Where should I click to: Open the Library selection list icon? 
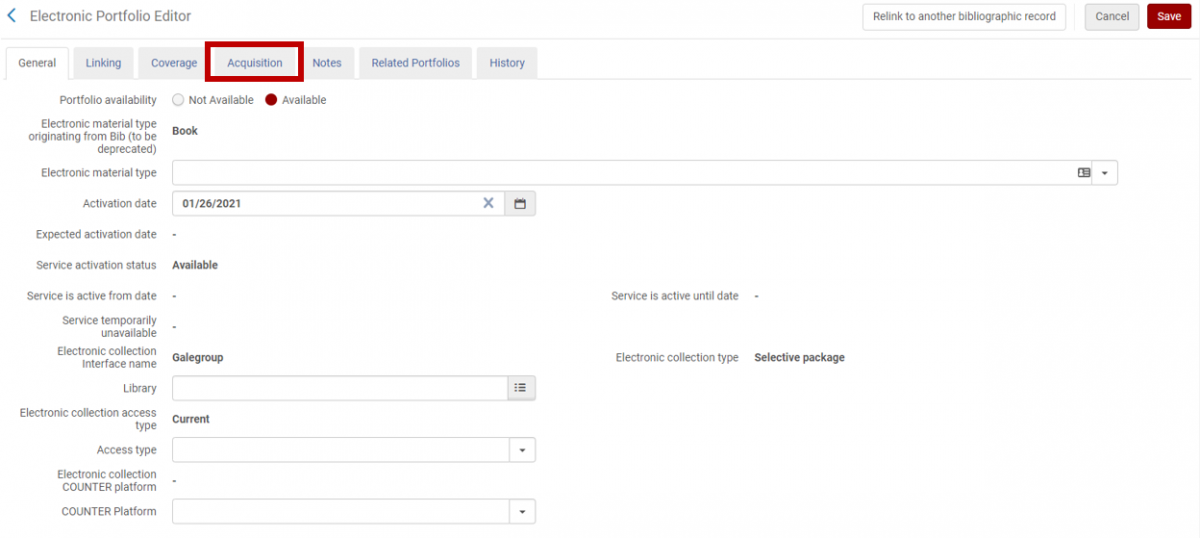(520, 388)
